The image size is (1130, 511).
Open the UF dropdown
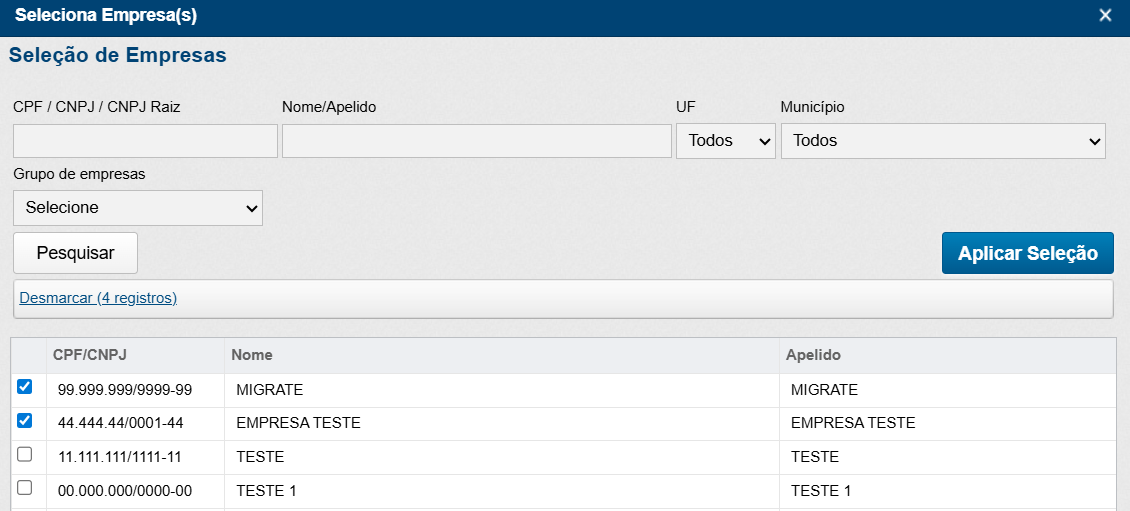(x=725, y=141)
